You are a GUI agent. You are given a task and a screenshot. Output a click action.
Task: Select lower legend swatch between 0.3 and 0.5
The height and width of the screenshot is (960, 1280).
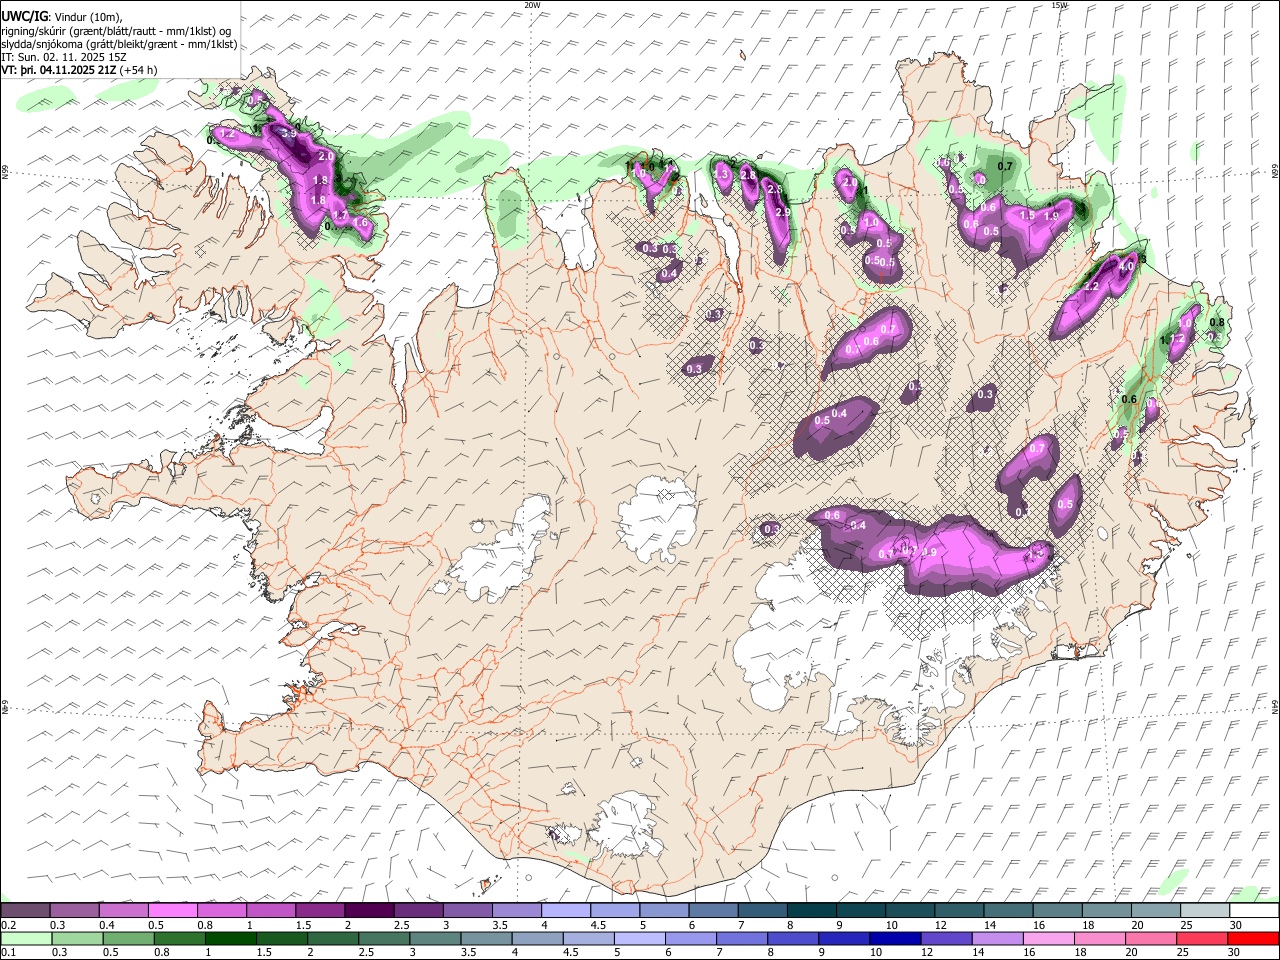click(x=77, y=938)
